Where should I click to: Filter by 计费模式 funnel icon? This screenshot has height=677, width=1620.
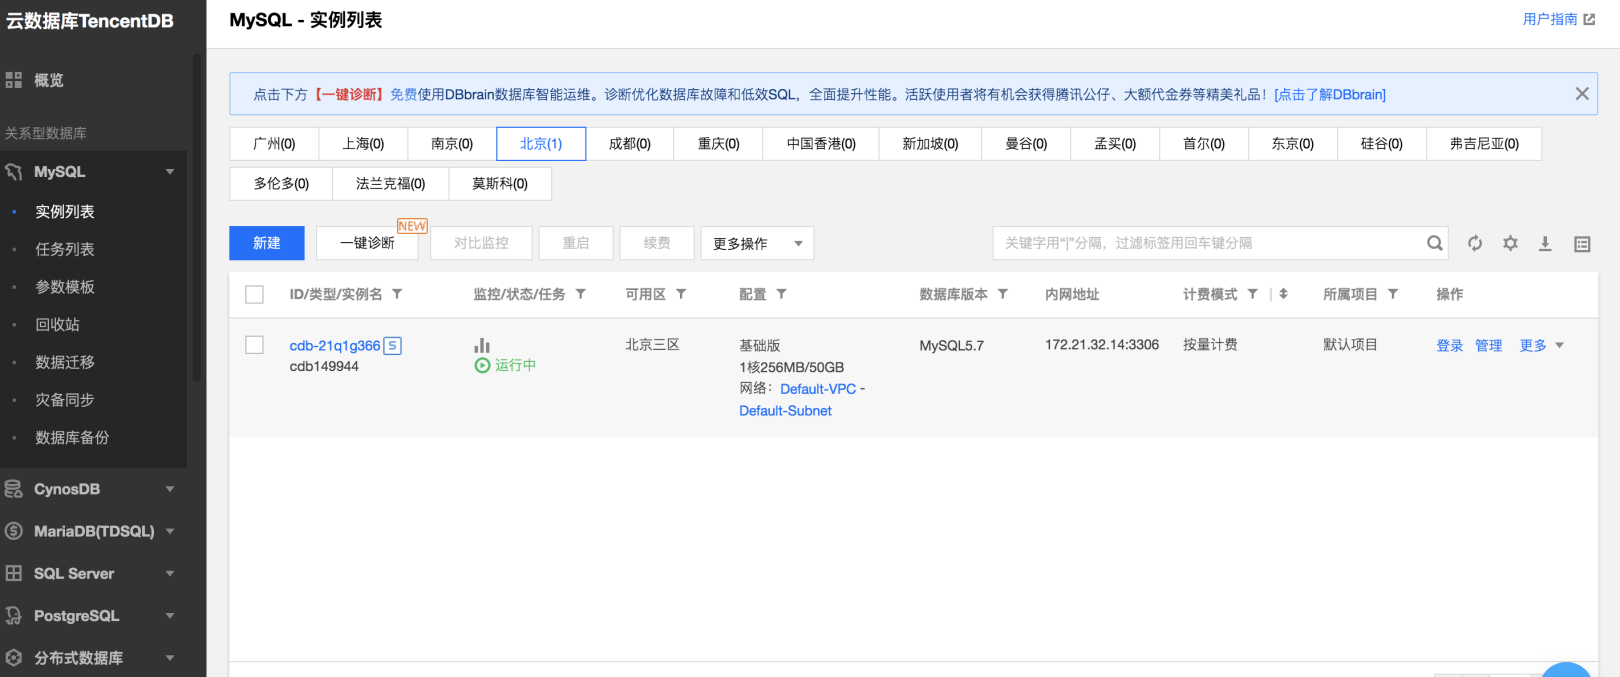1253,294
